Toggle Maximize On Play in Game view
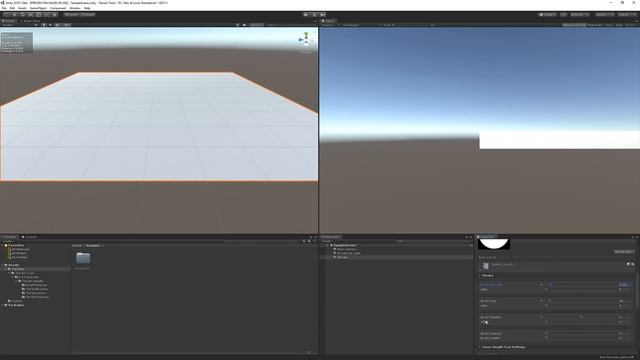The image size is (640, 360). coord(574,25)
